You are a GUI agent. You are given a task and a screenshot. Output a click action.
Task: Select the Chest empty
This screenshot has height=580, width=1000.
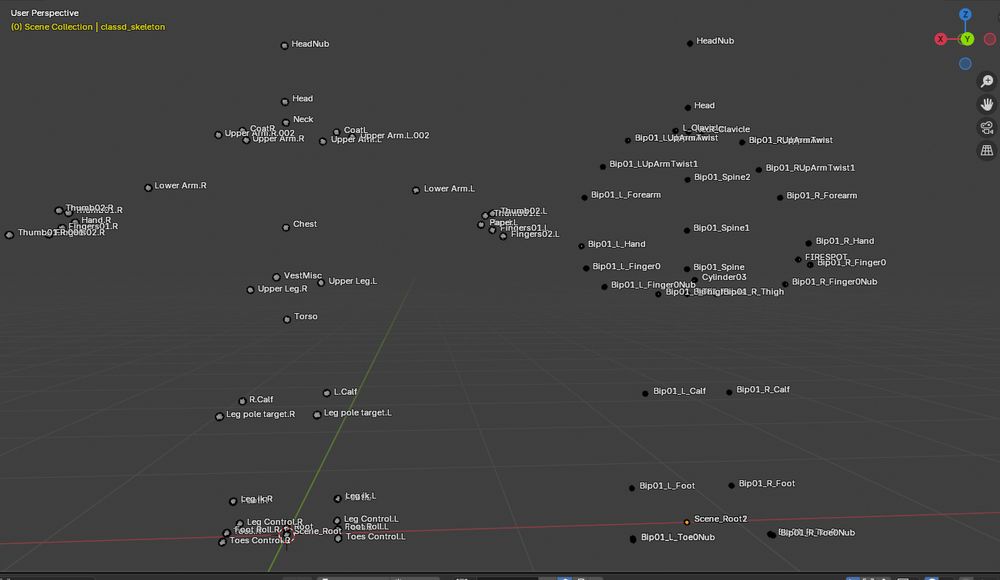pyautogui.click(x=286, y=227)
